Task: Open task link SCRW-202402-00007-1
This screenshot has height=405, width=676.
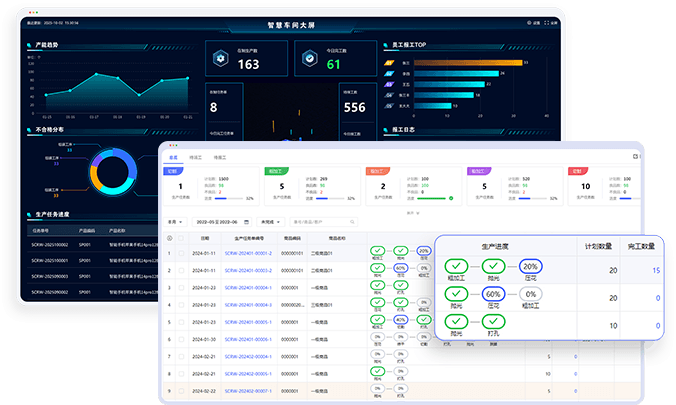Action: click(x=248, y=390)
